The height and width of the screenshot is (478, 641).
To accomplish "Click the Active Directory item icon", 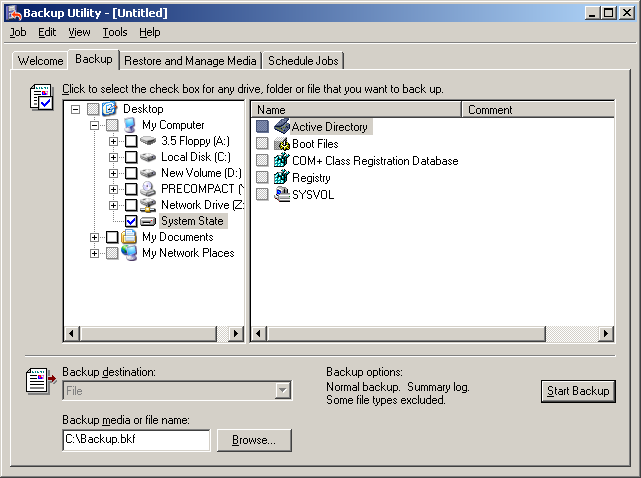I will 282,126.
